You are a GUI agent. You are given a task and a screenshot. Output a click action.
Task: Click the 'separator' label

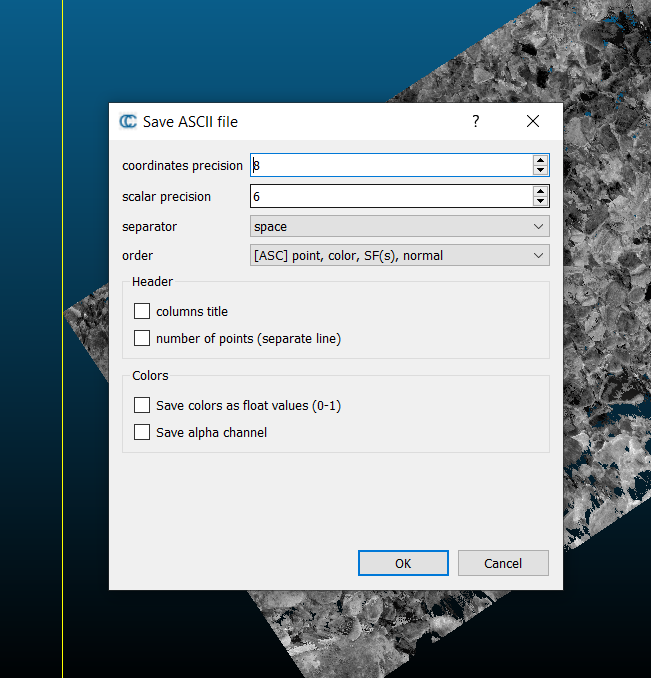coord(150,227)
